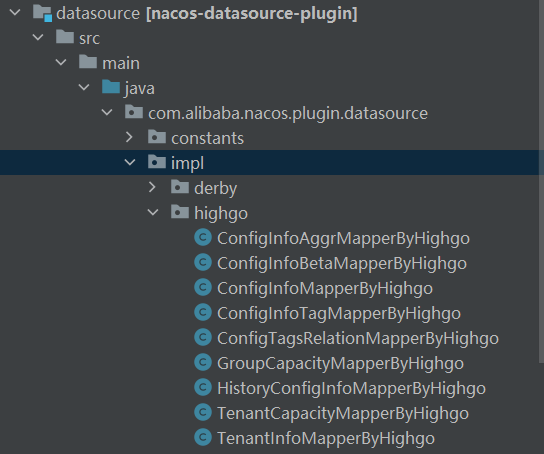Click the highgo package icon
Image resolution: width=544 pixels, height=454 pixels.
(x=180, y=212)
